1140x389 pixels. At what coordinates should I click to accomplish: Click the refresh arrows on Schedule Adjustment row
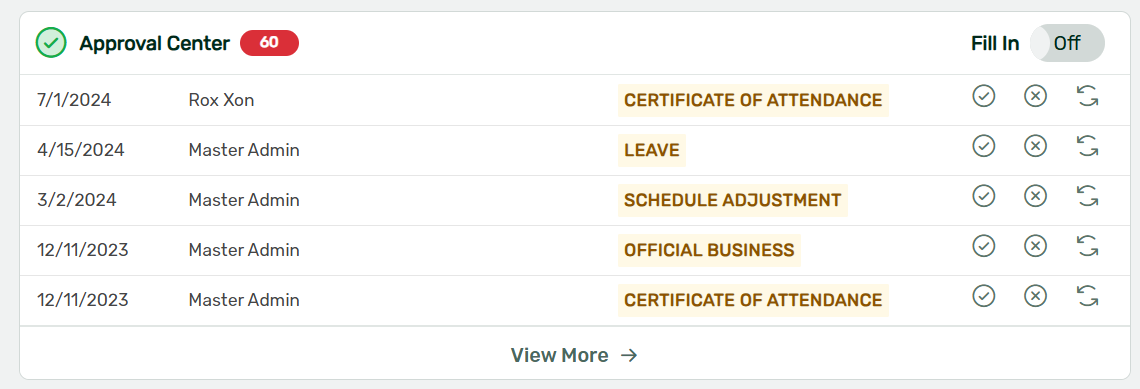[1088, 196]
